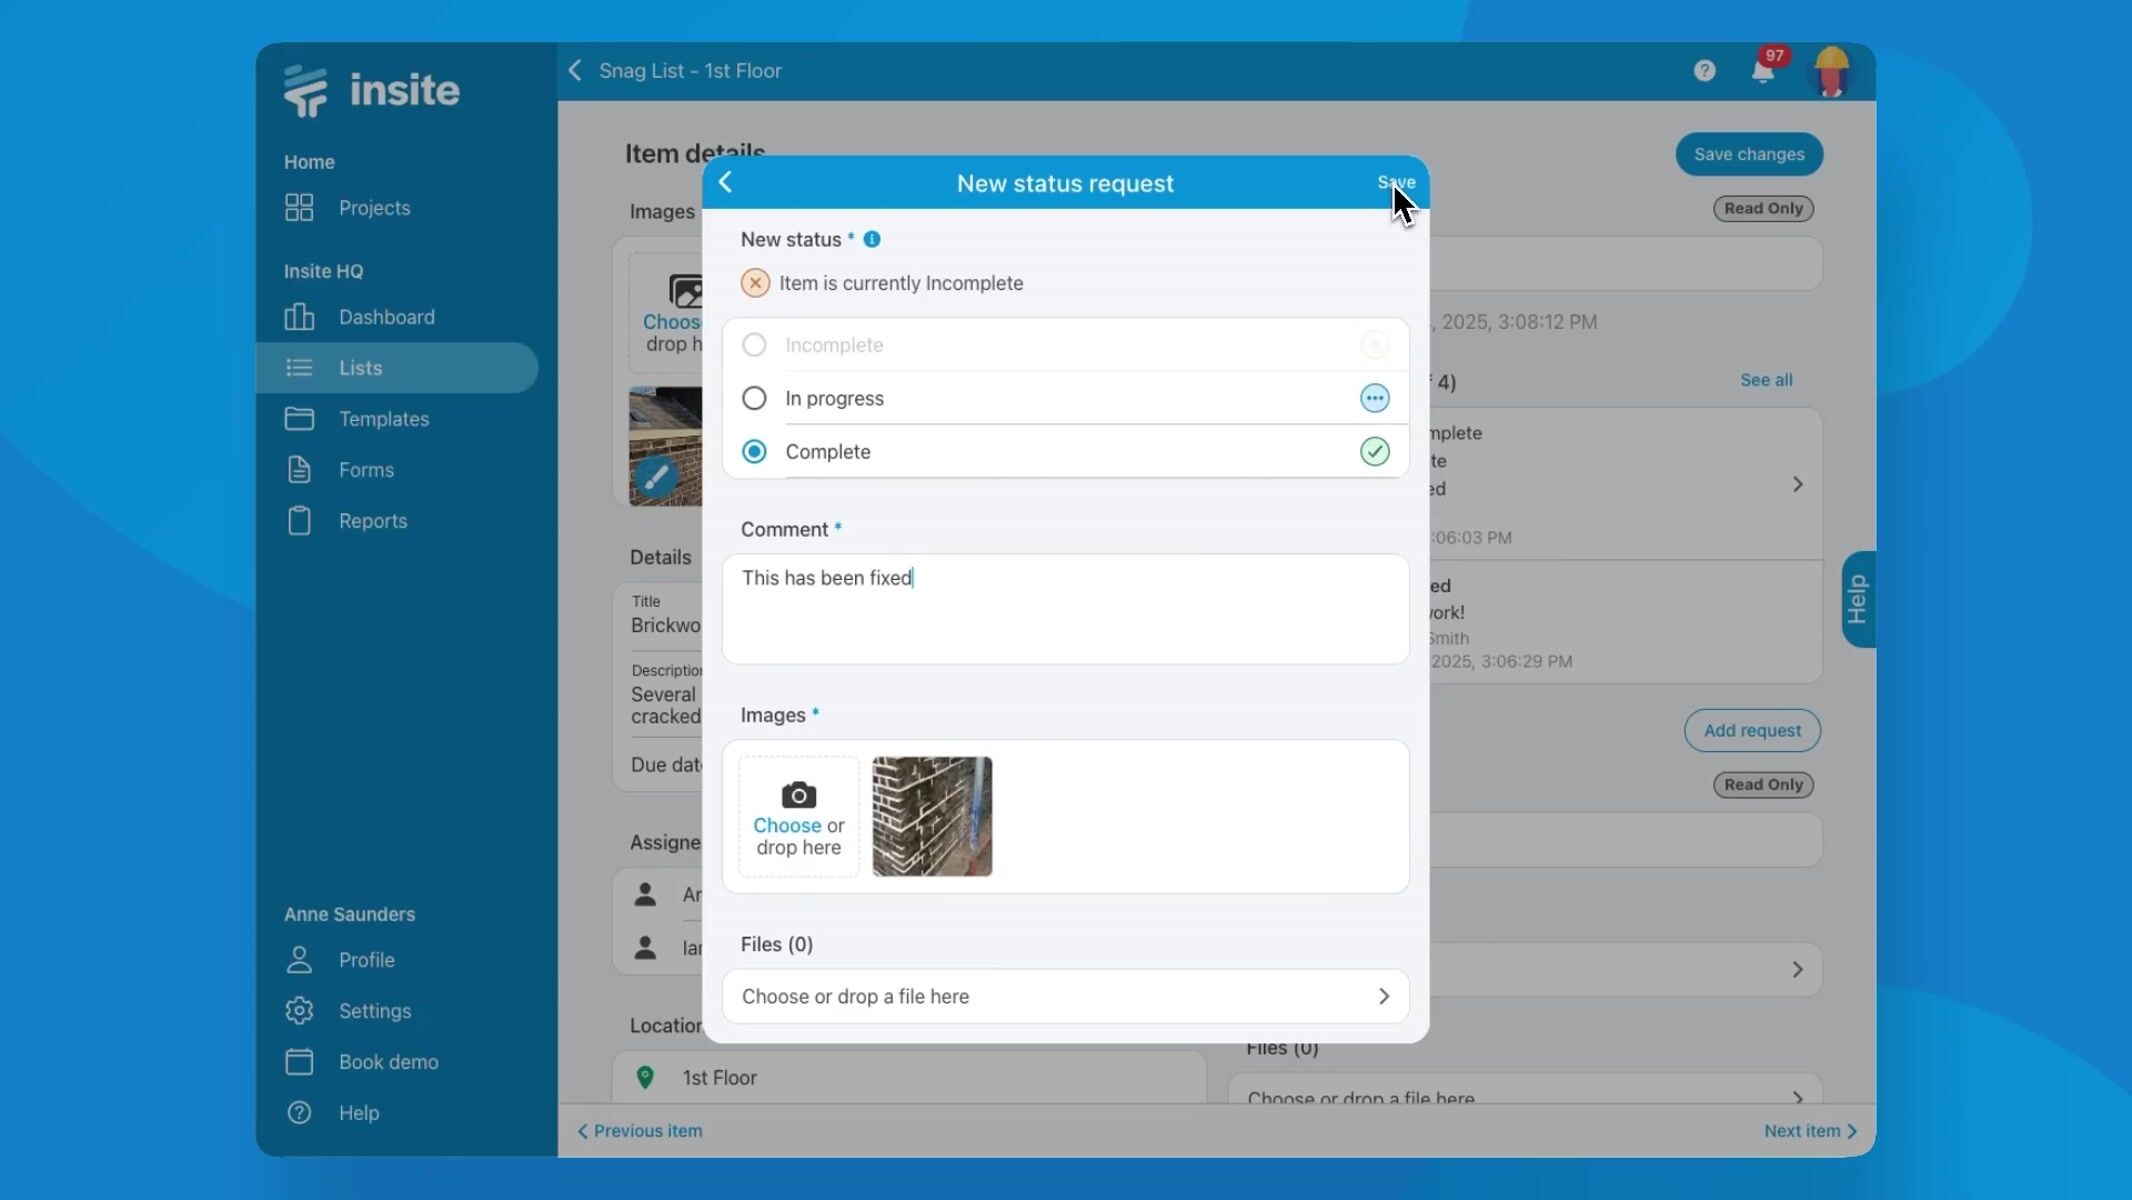Select the Complete radio button
This screenshot has width=2132, height=1200.
click(754, 452)
